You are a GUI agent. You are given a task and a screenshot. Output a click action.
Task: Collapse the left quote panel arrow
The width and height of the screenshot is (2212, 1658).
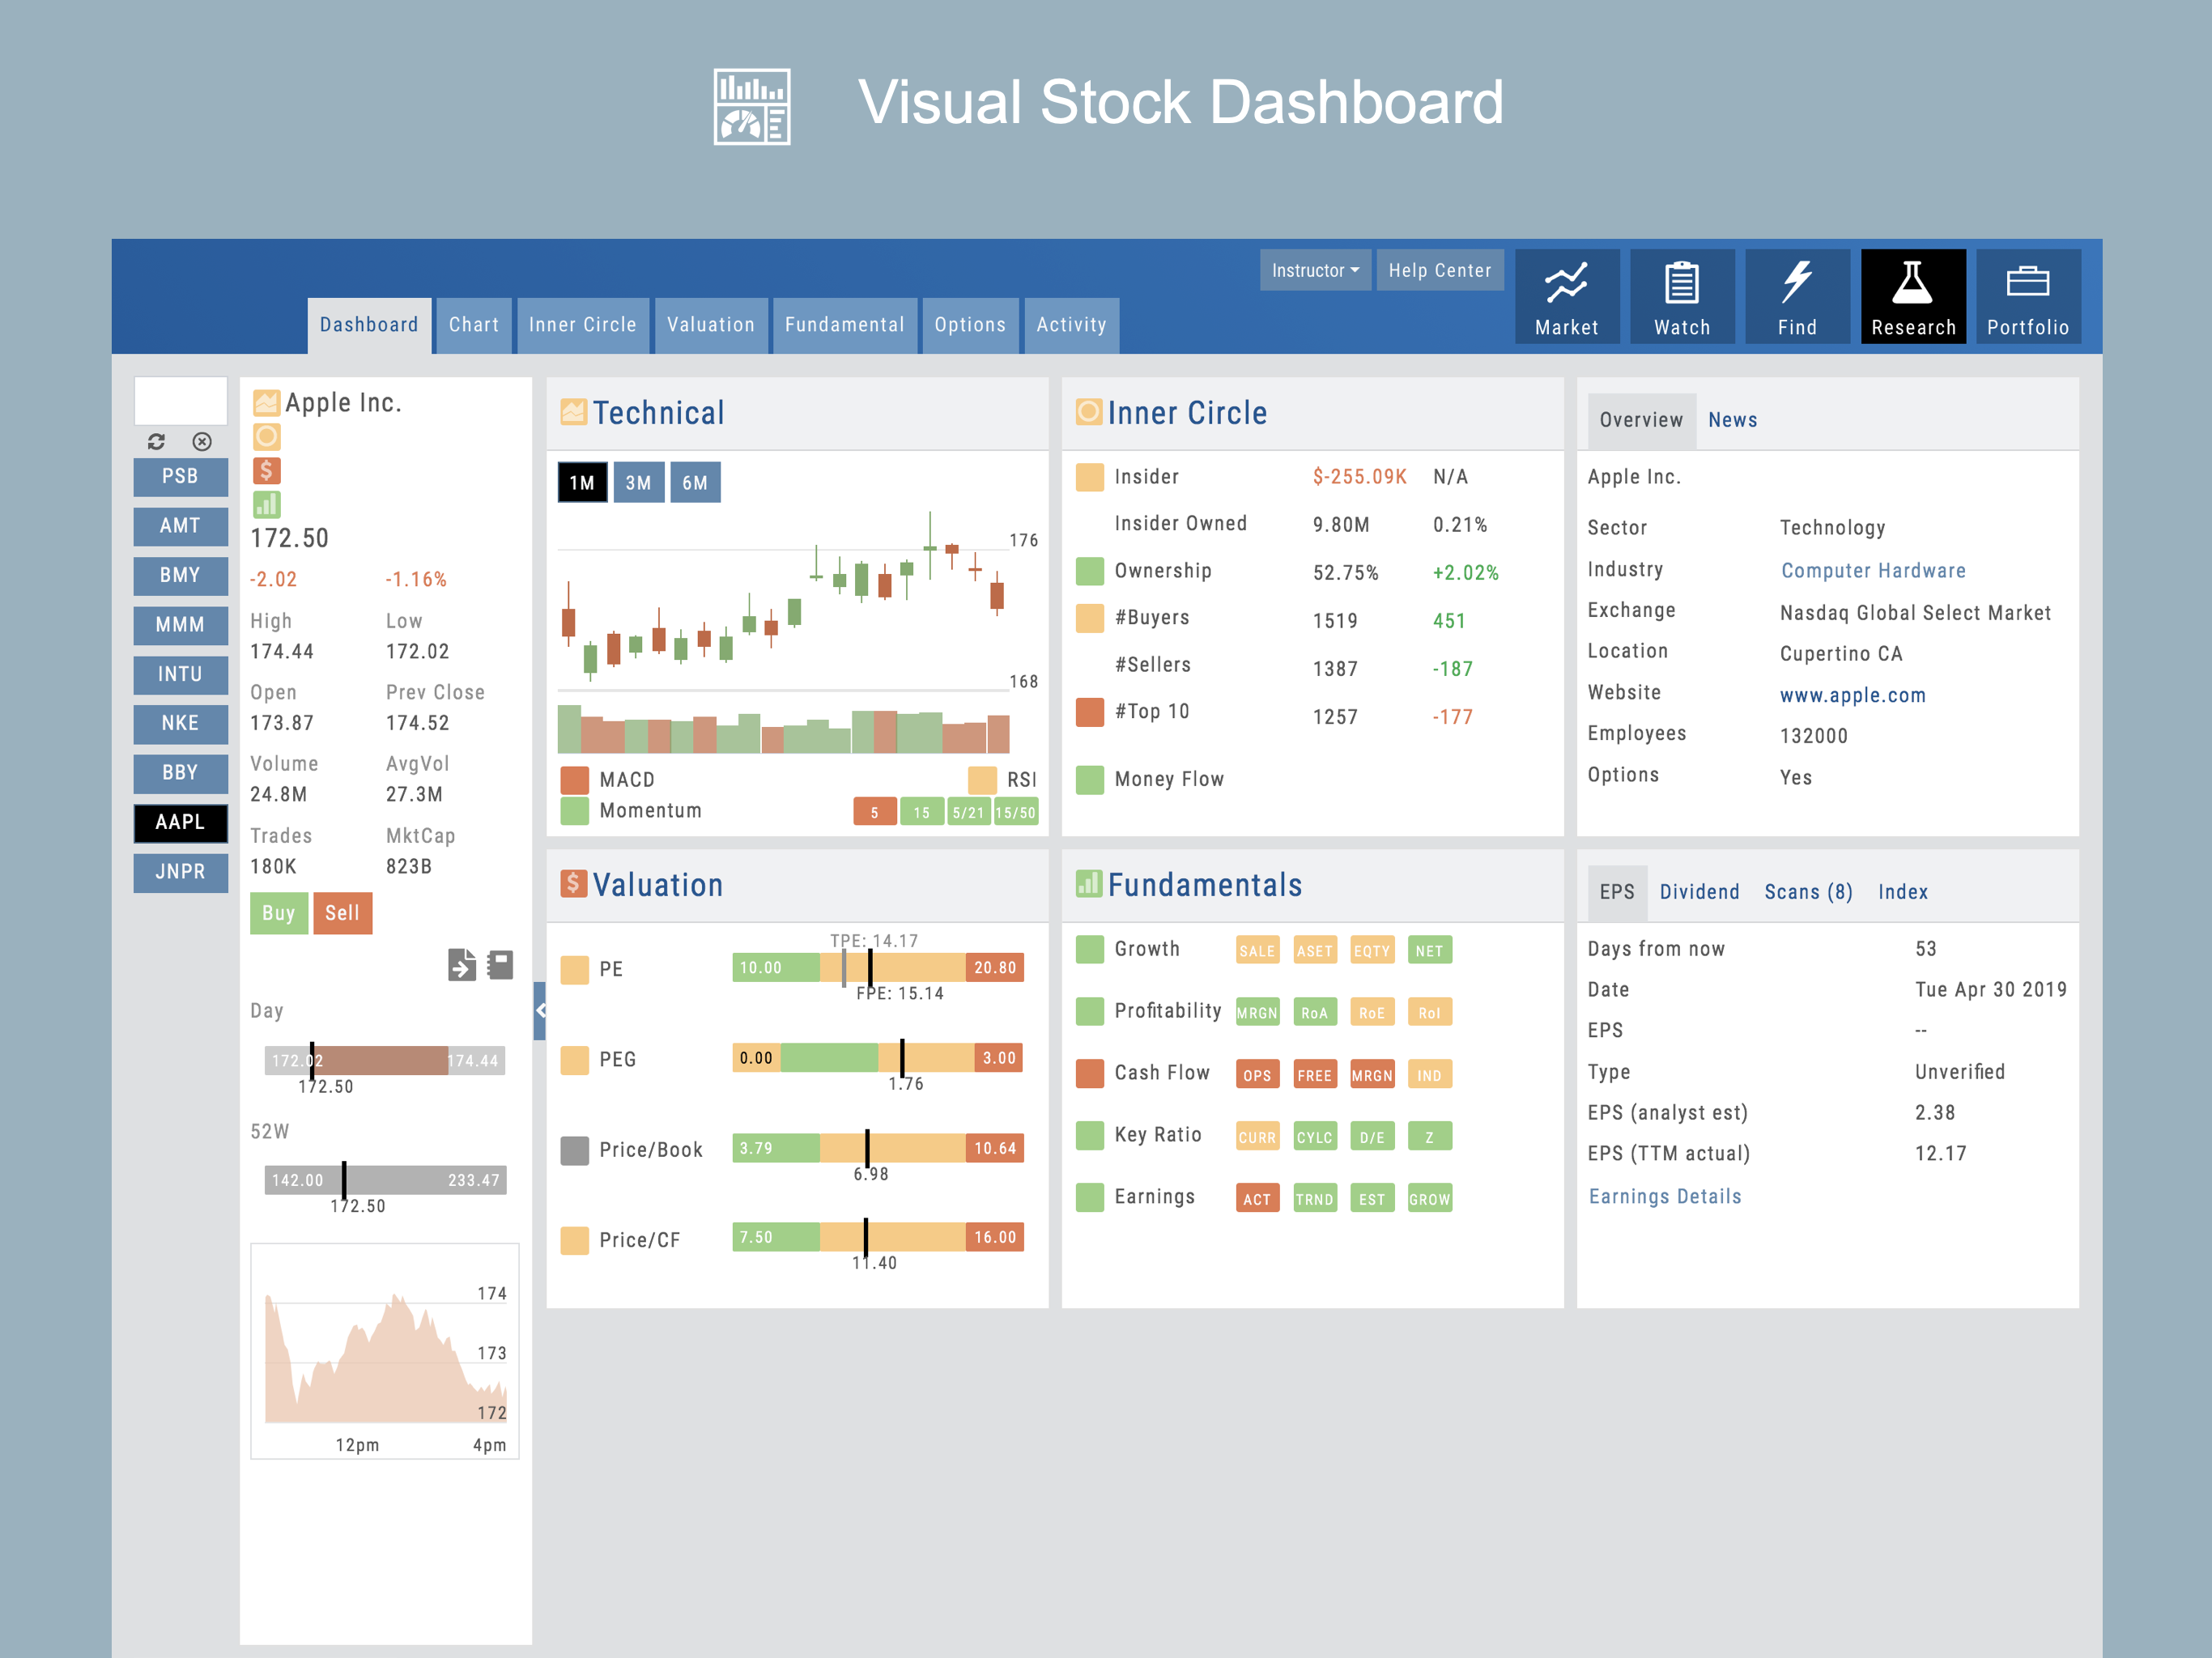[x=540, y=1010]
